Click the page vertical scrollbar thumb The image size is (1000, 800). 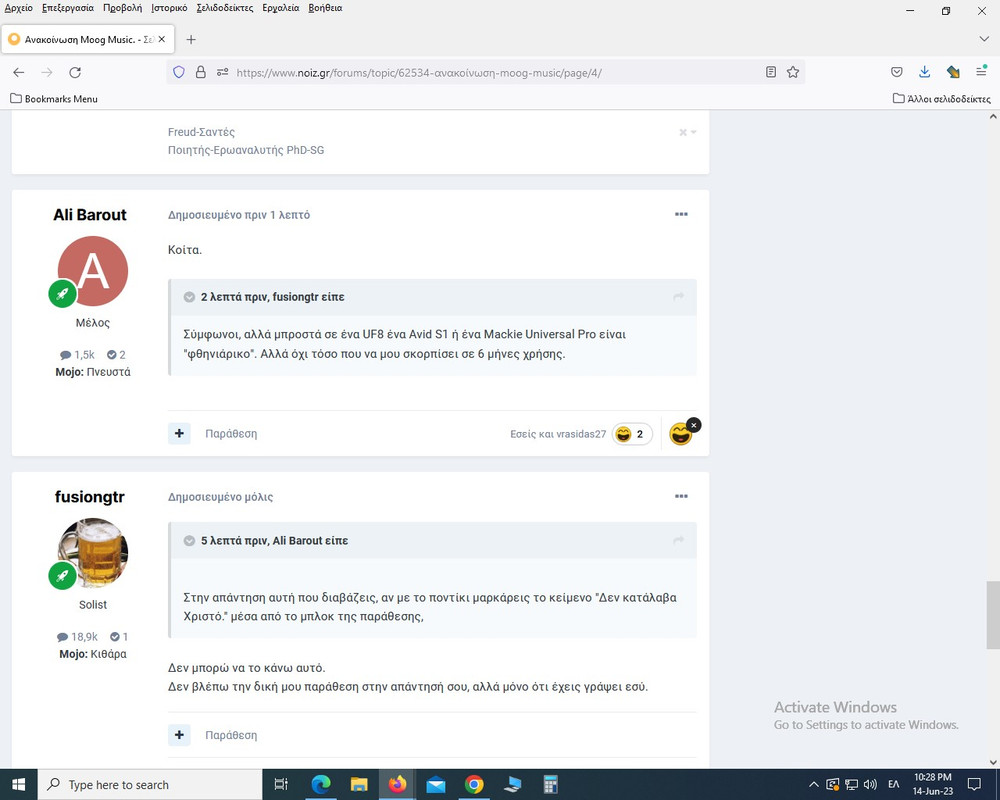(993, 615)
